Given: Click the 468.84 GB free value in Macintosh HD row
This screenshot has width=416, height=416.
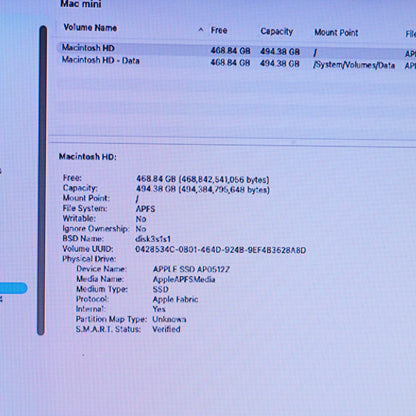Looking at the screenshot, I should [230, 51].
